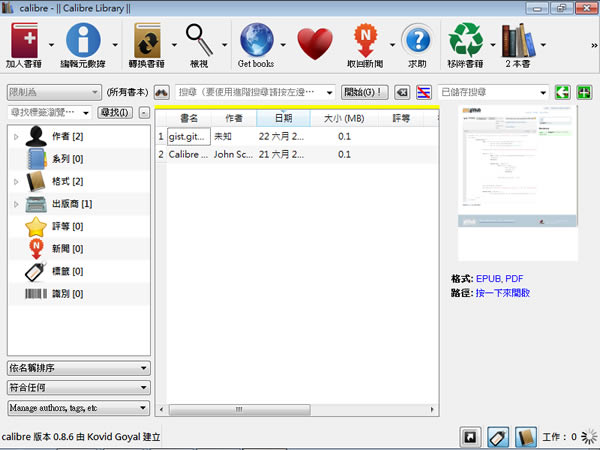Toggle the cover browser button in status bar
600x450 pixels.
(468, 437)
